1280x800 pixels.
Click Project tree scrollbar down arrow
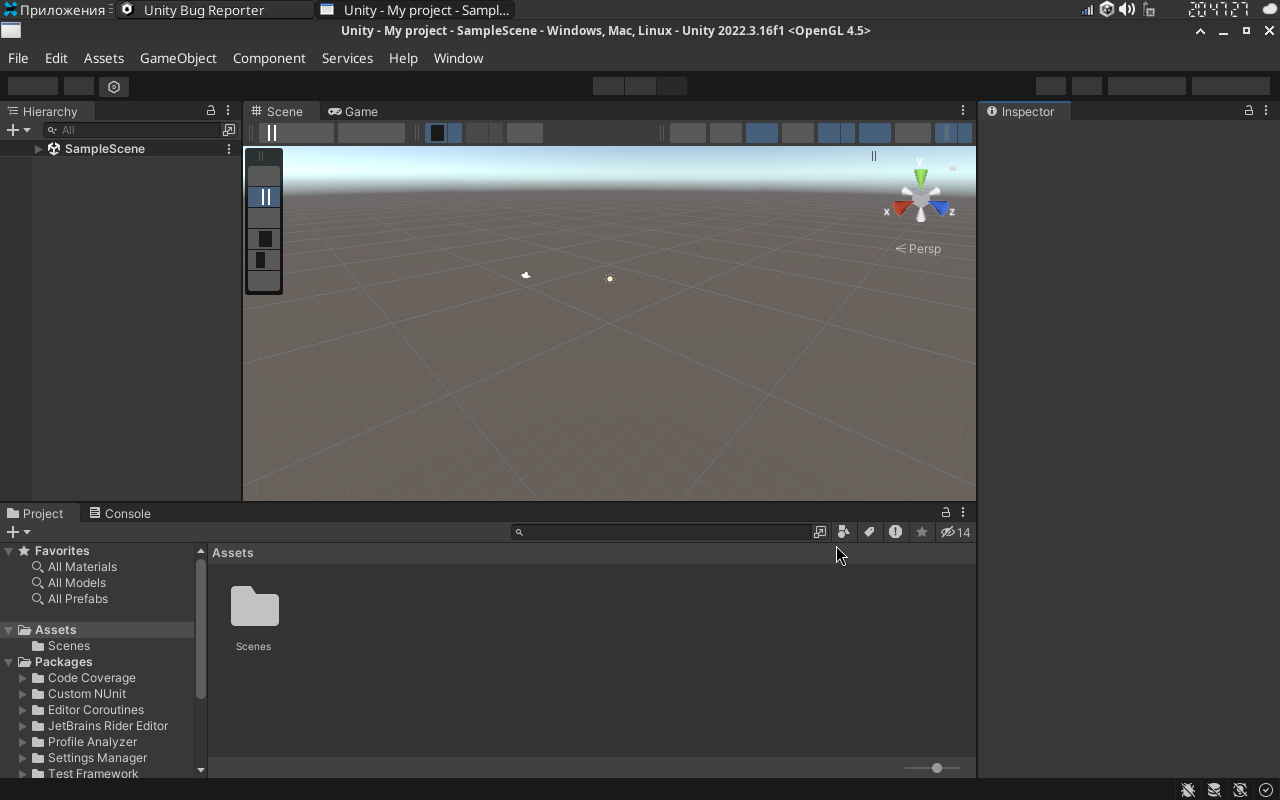[x=201, y=770]
